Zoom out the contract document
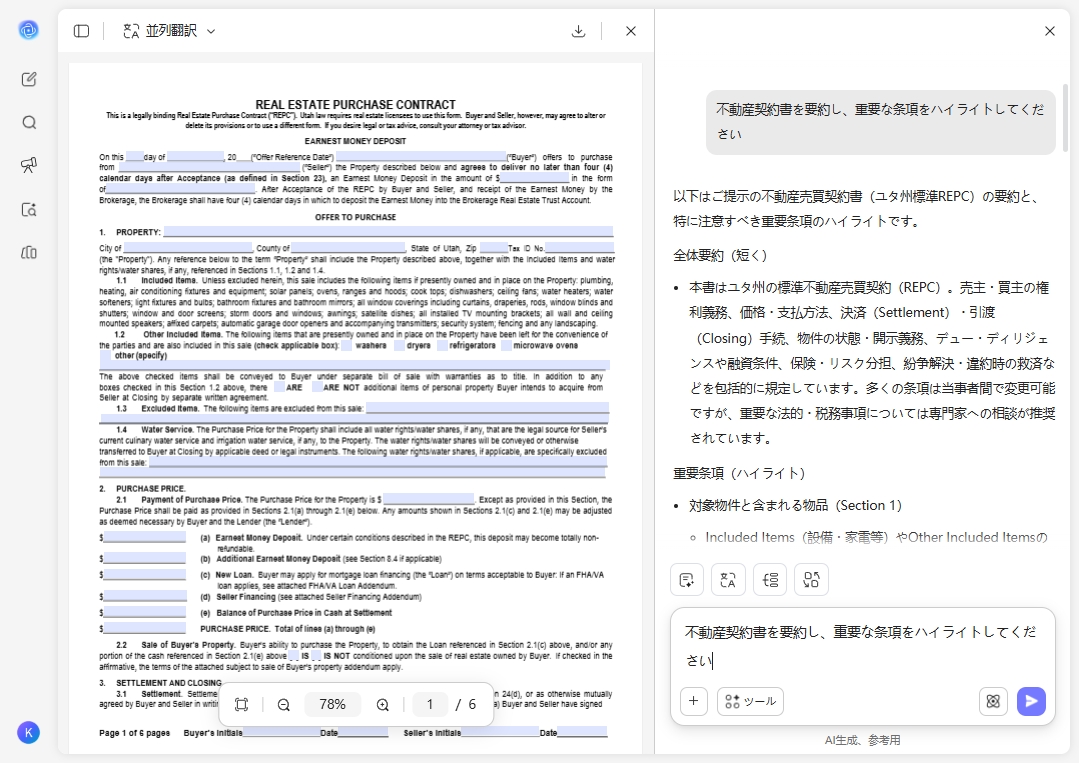Viewport: 1079px width, 763px height. 283,704
